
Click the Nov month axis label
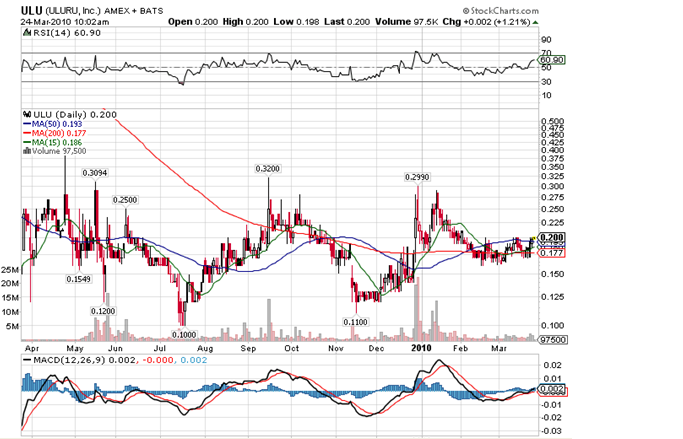coord(336,348)
